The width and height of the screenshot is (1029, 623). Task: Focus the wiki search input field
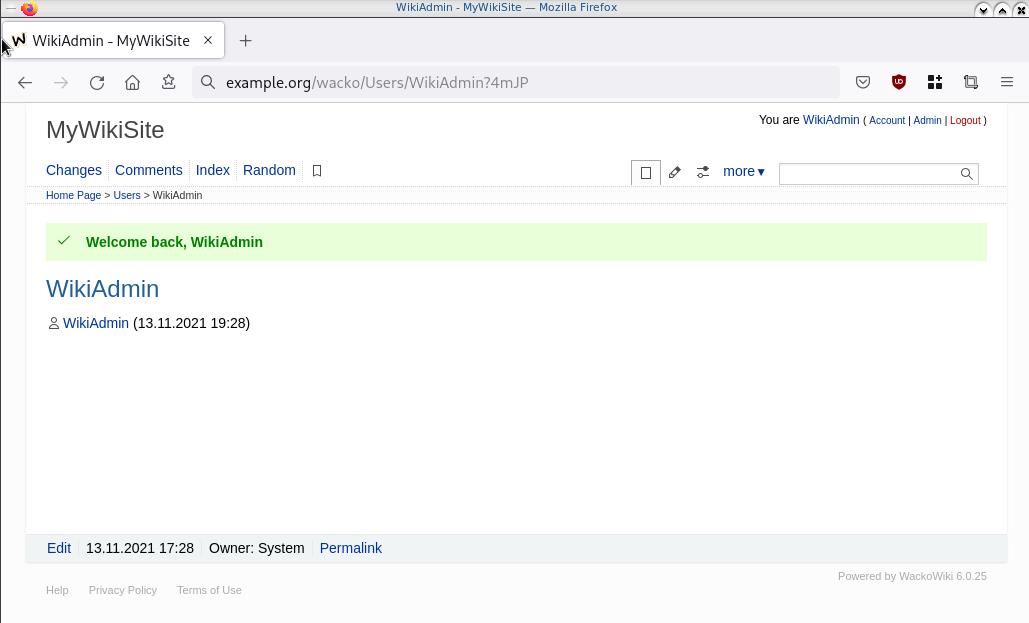tap(867, 174)
